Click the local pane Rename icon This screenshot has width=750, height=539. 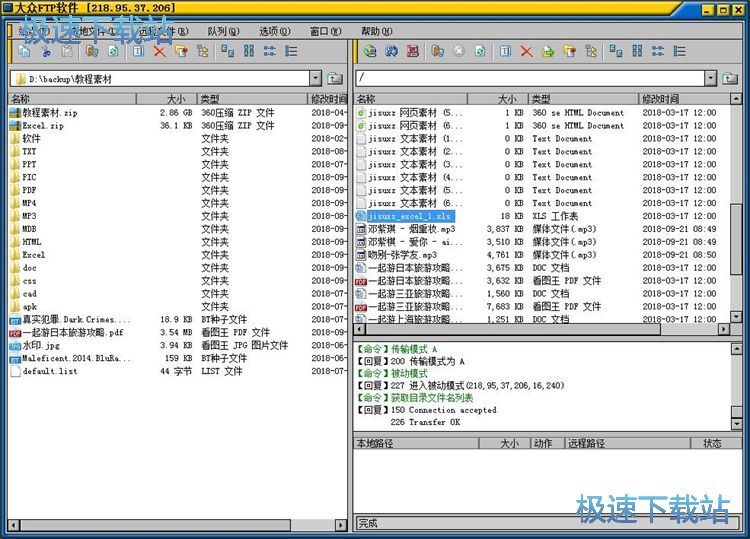pos(138,51)
